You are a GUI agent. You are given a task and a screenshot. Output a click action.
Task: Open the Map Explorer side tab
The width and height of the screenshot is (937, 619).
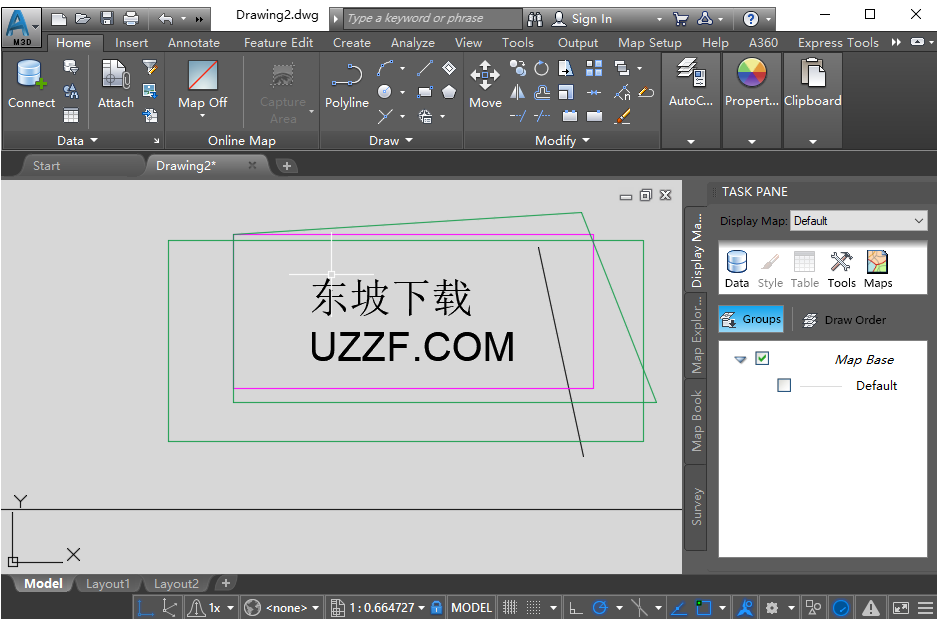tap(696, 336)
